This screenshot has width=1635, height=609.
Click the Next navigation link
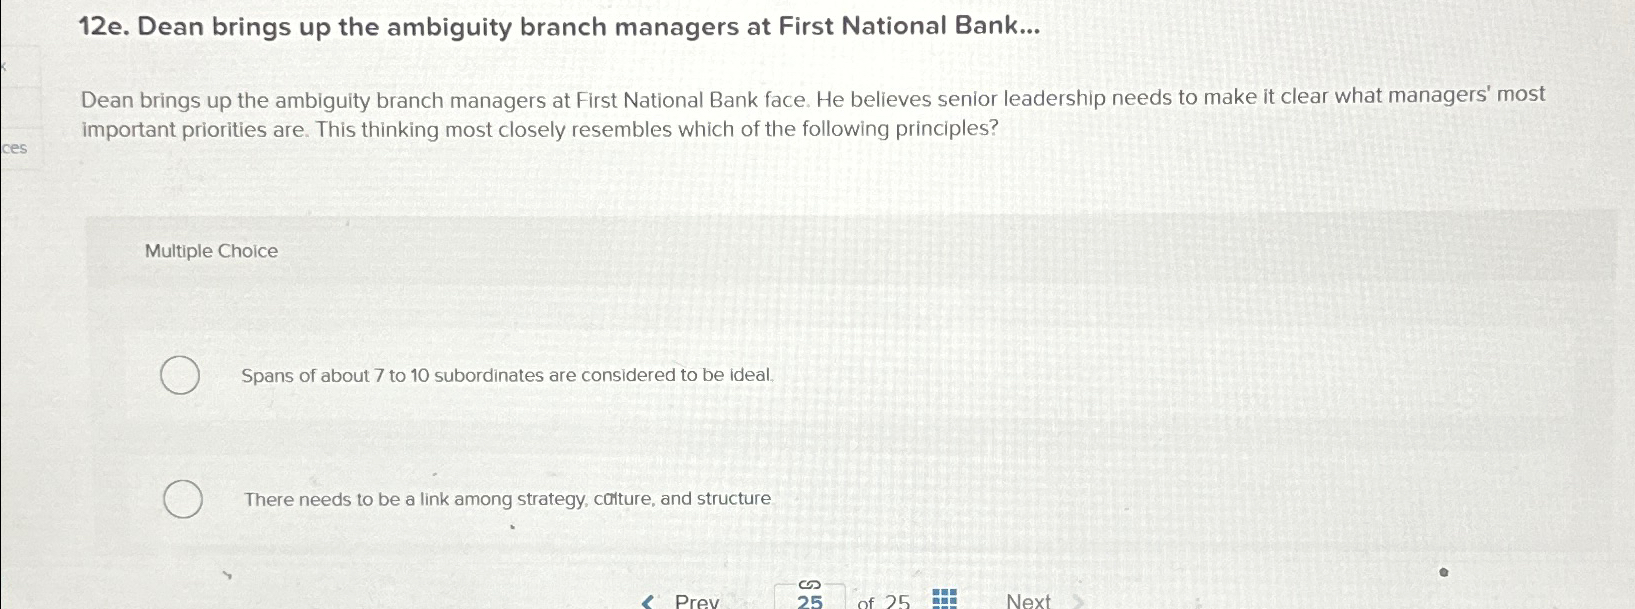1029,601
